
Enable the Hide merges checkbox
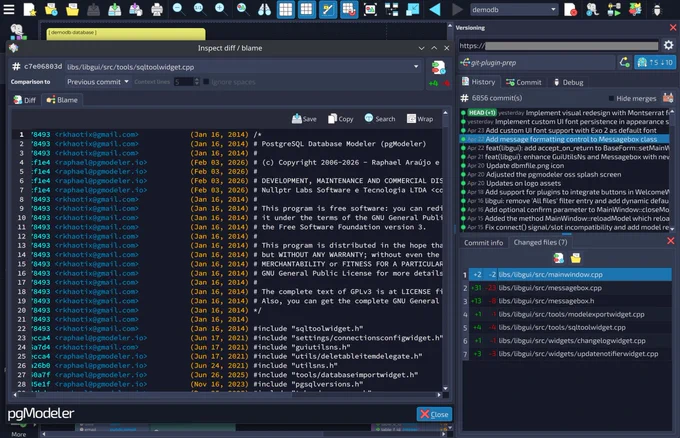tap(611, 98)
